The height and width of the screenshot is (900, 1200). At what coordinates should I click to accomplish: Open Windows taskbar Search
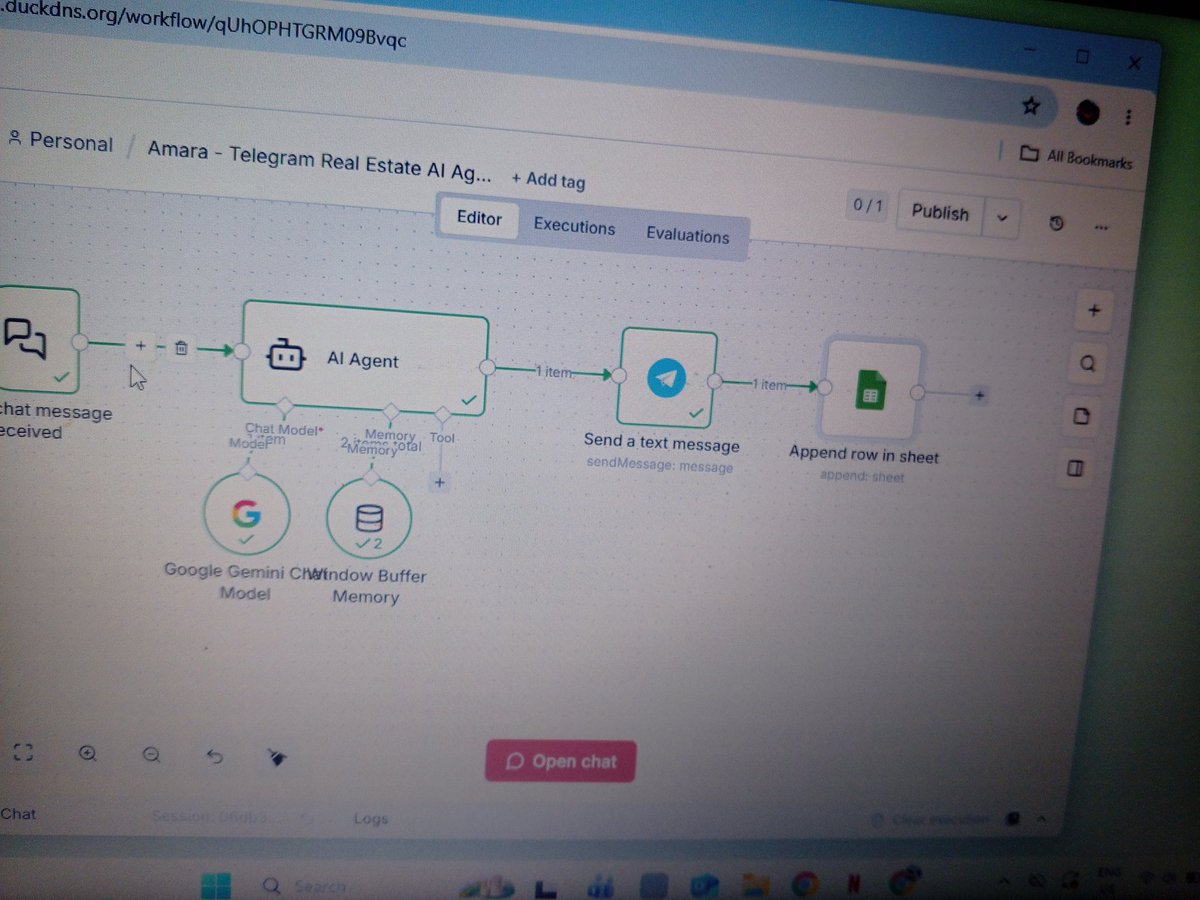coord(307,886)
